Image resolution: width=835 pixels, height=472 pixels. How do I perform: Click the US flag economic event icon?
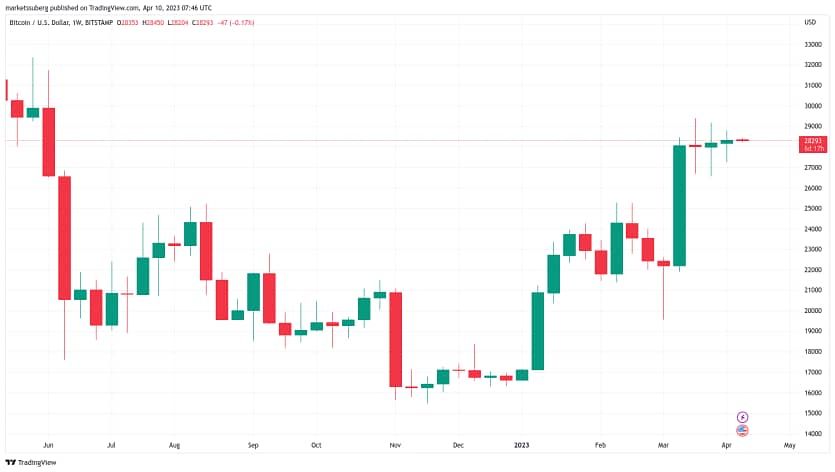[x=742, y=430]
